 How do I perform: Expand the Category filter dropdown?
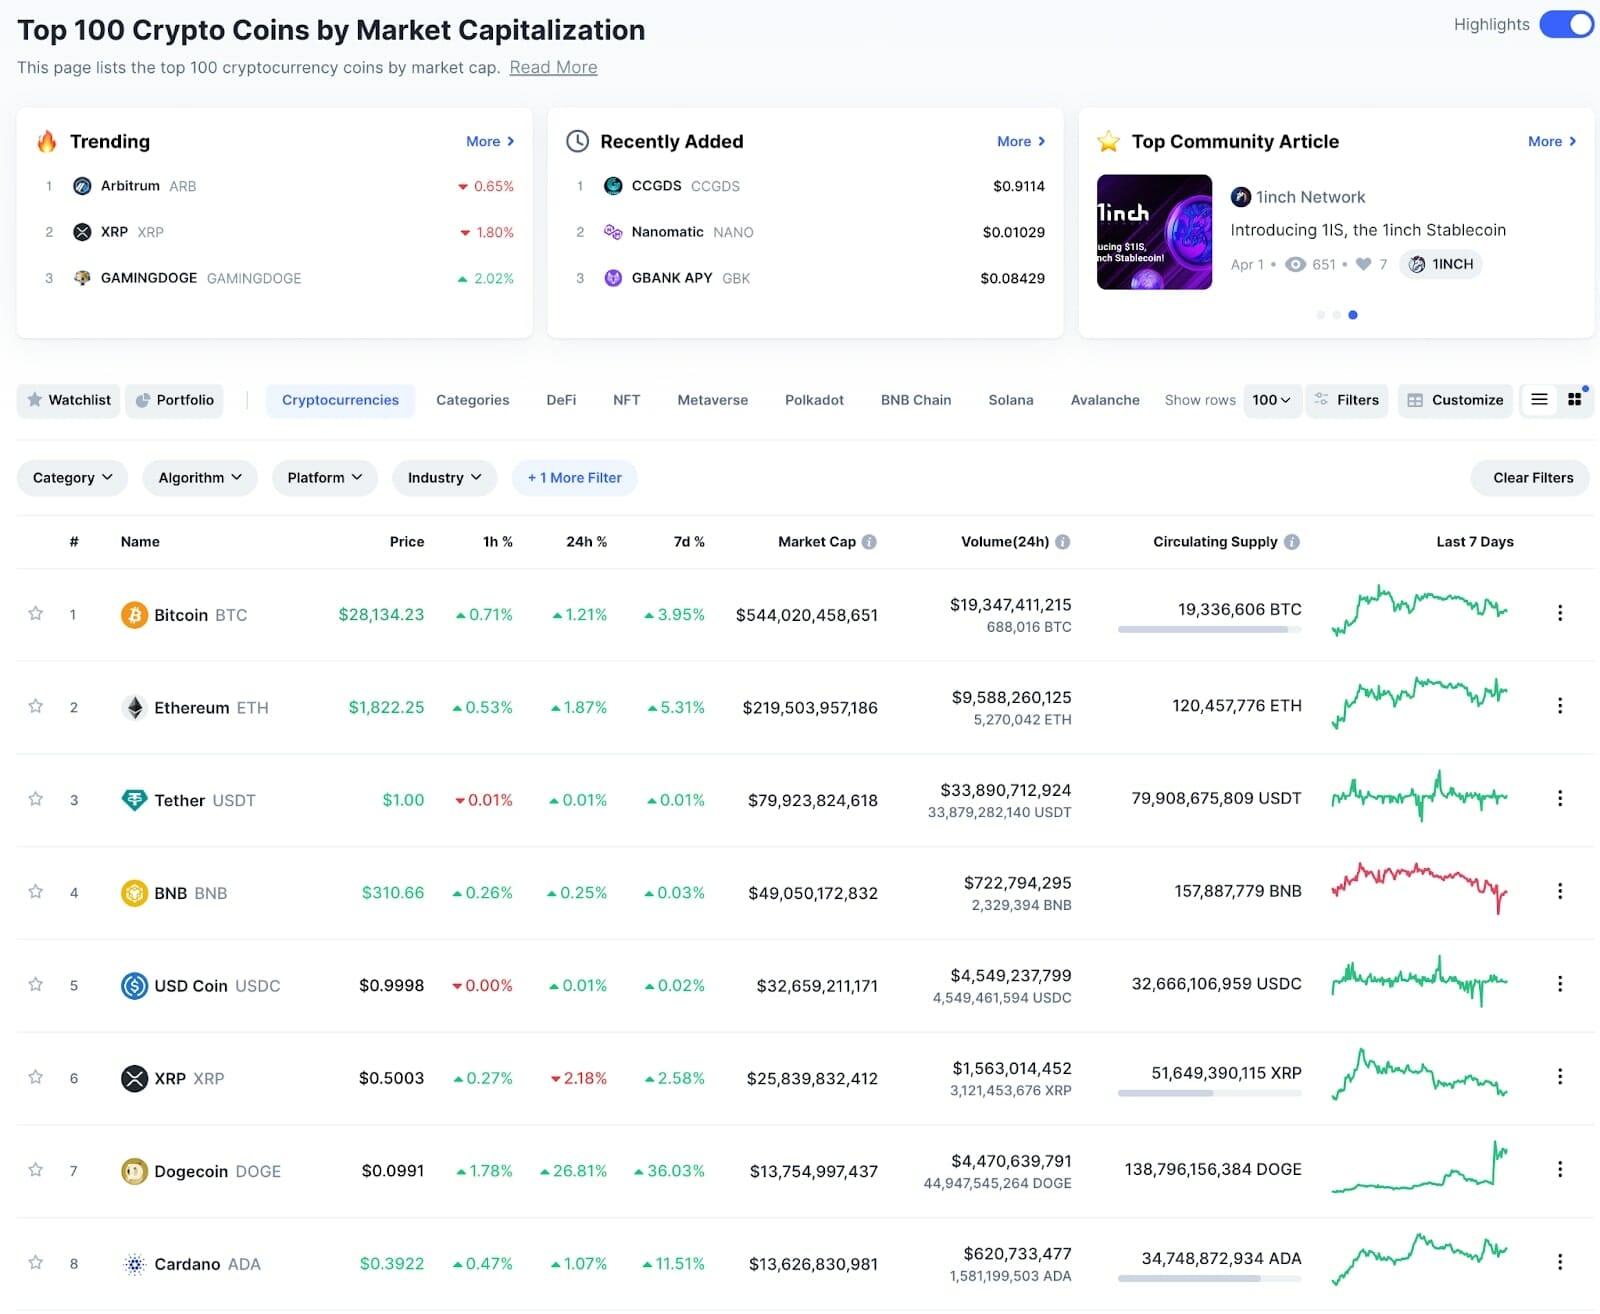click(x=72, y=478)
